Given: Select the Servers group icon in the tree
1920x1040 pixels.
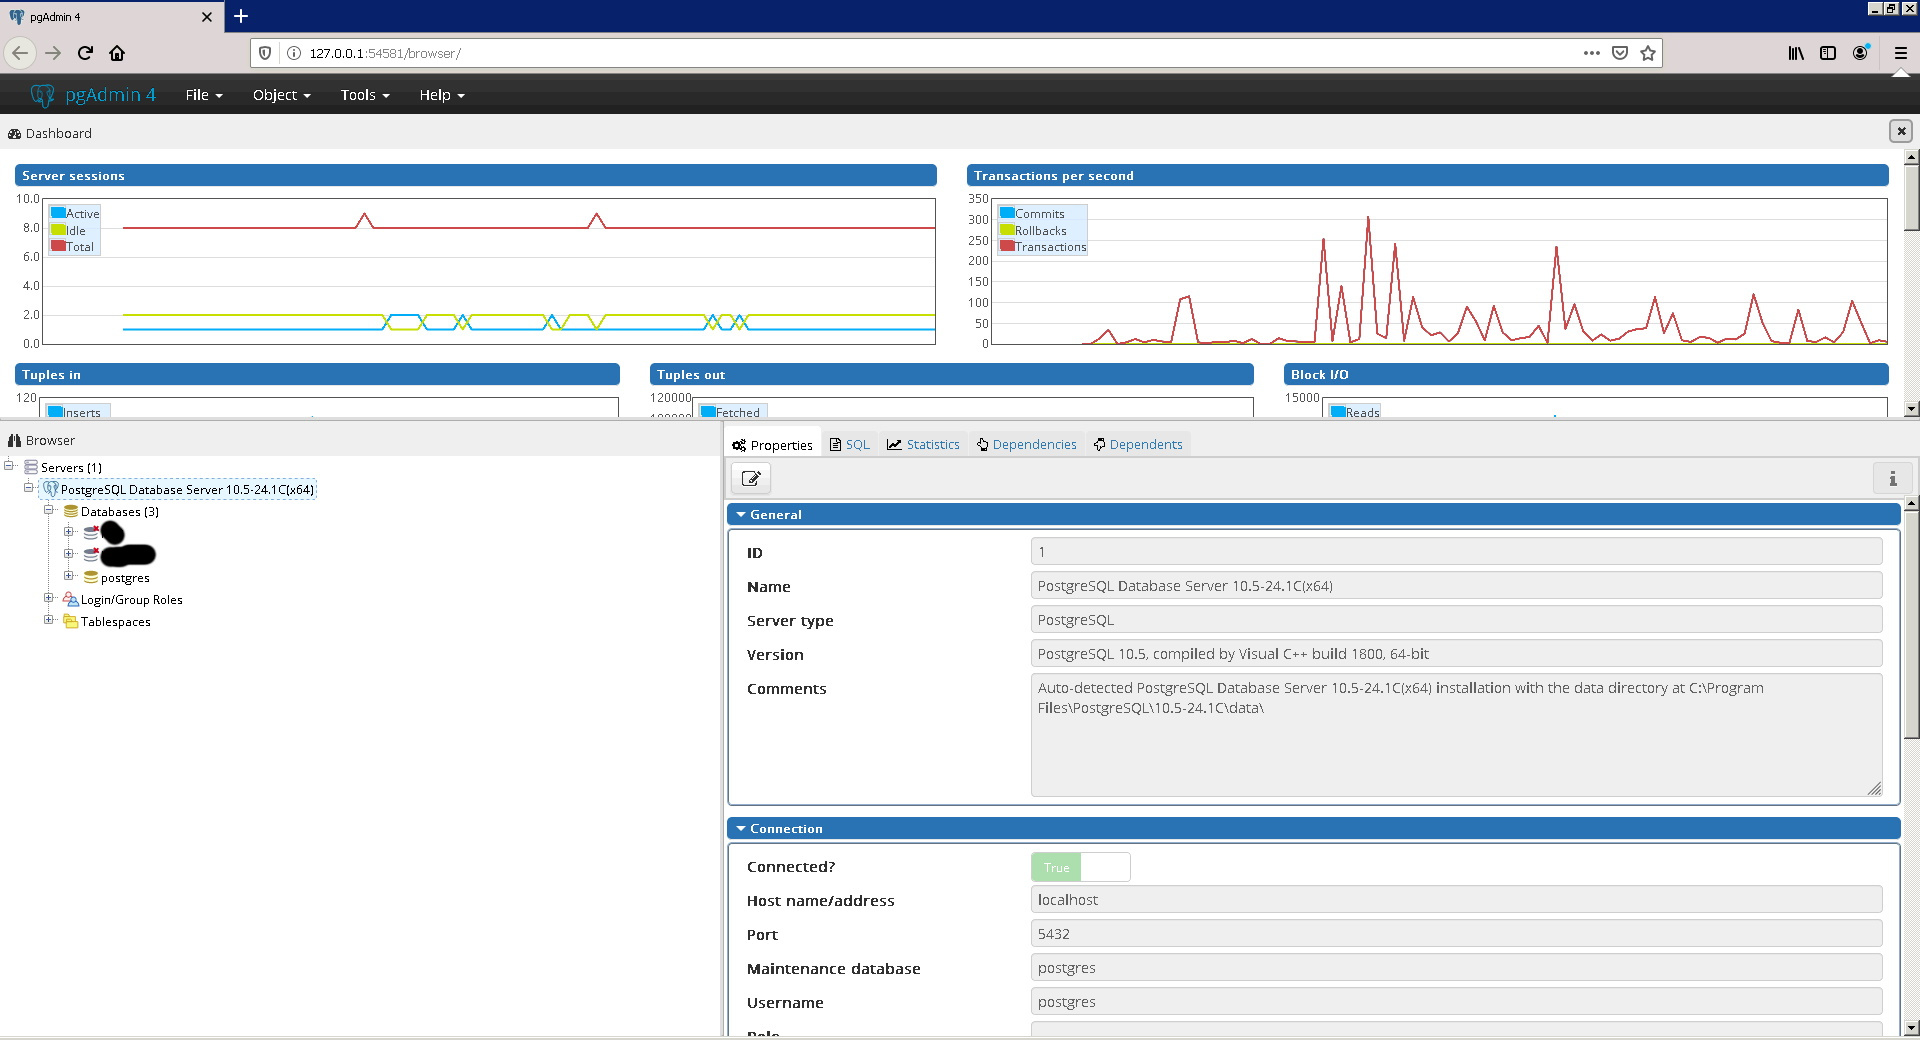Looking at the screenshot, I should tap(31, 467).
